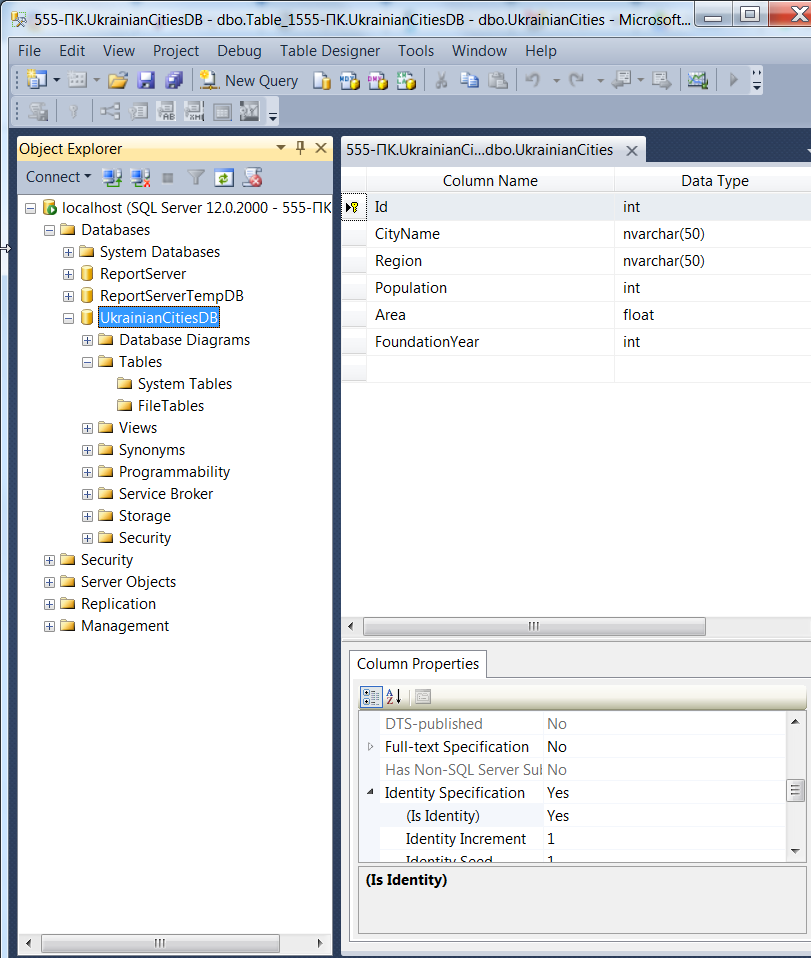The image size is (811, 958).
Task: Select the dbo.UkrainianCities designer tab
Action: click(480, 150)
